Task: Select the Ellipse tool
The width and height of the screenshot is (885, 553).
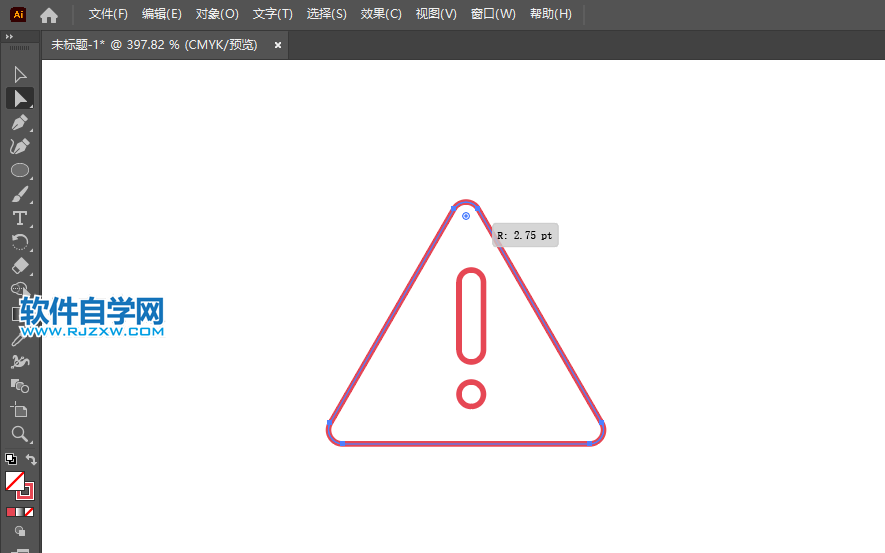Action: (x=20, y=170)
